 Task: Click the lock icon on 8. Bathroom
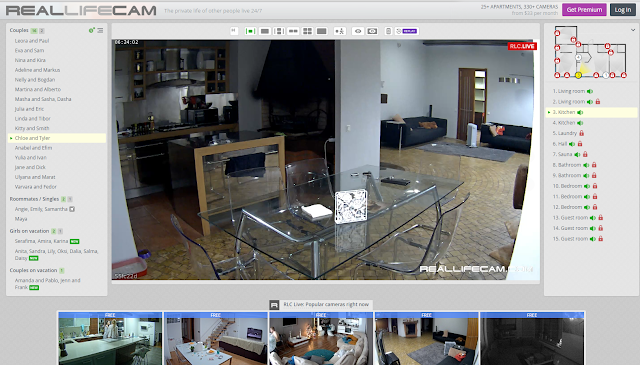click(594, 165)
